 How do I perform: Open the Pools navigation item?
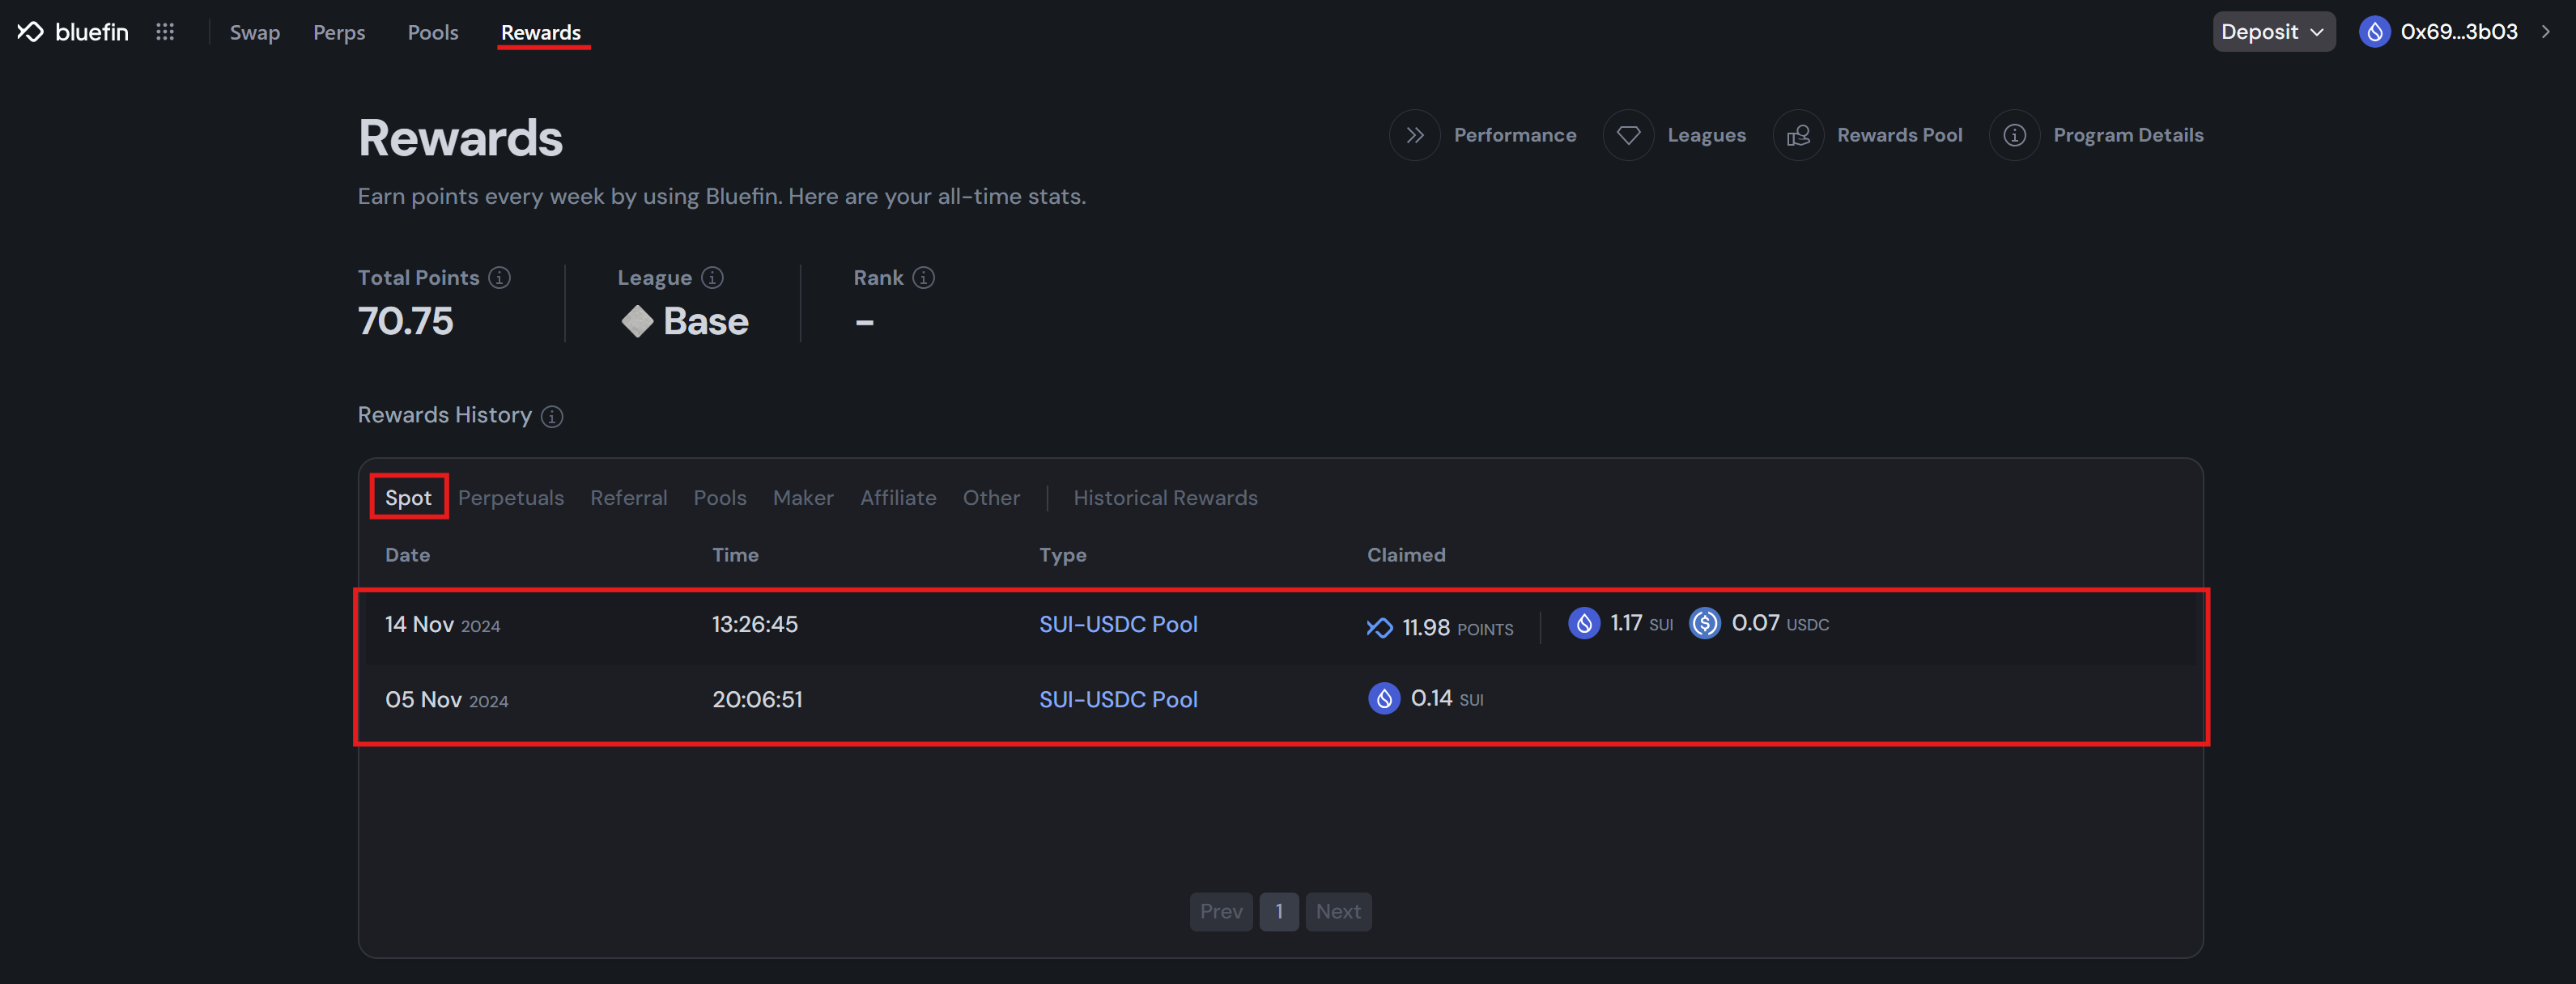432,33
